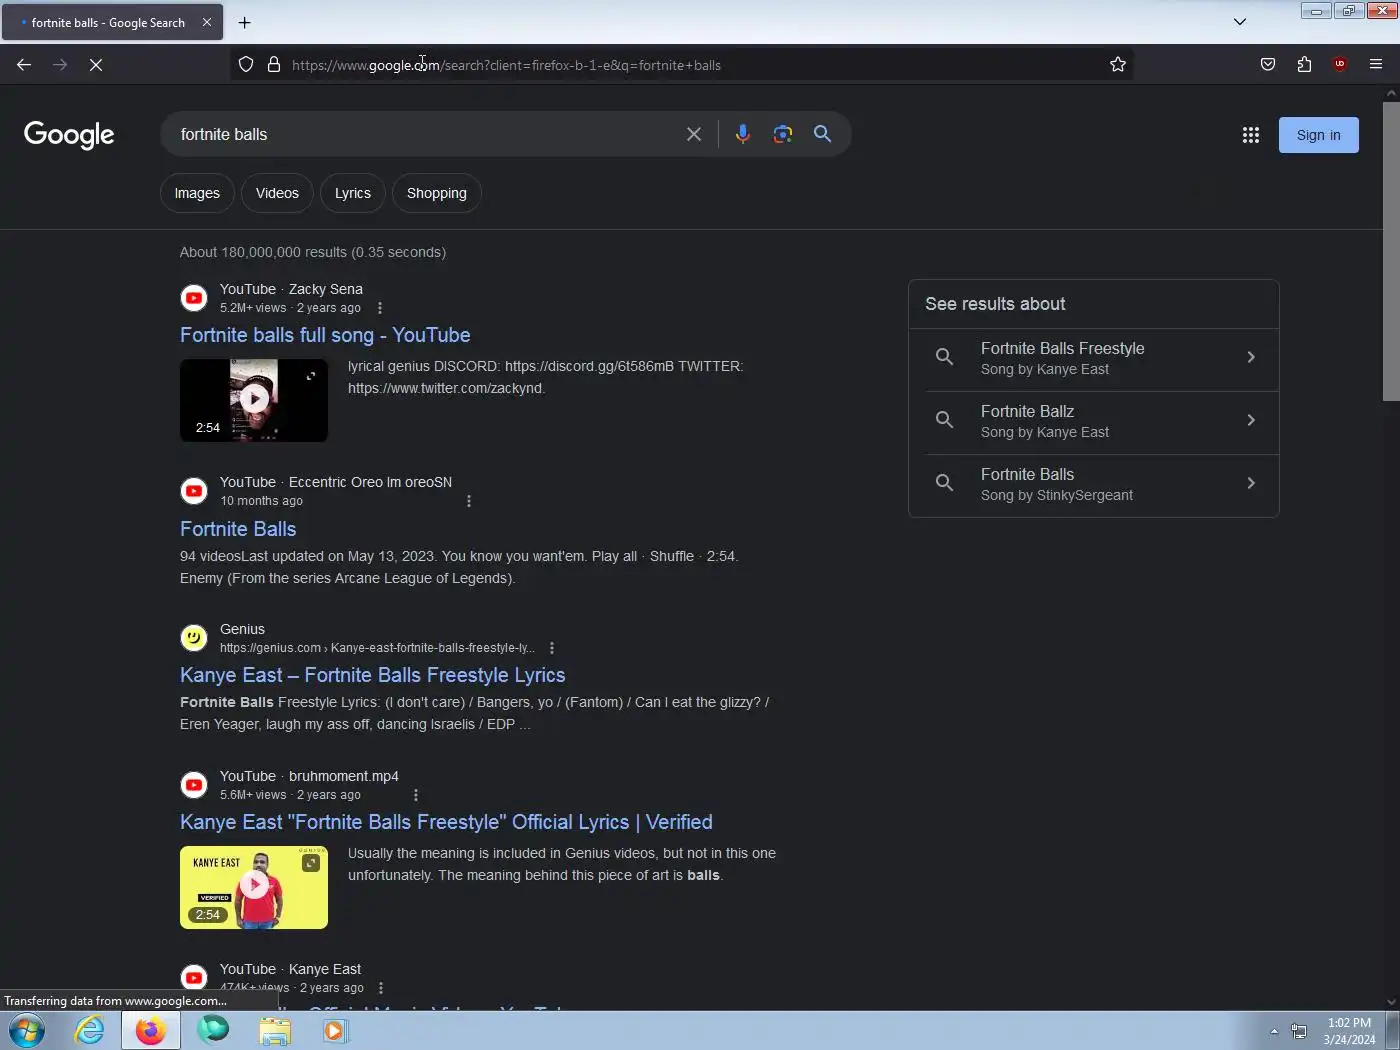1400x1050 pixels.
Task: Open options for bruhmoment.mp4 result
Action: click(x=416, y=795)
